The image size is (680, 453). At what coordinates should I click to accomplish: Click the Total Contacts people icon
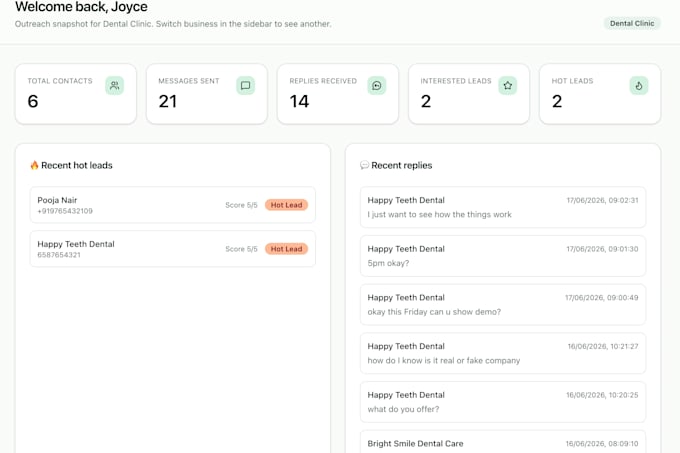[x=114, y=85]
